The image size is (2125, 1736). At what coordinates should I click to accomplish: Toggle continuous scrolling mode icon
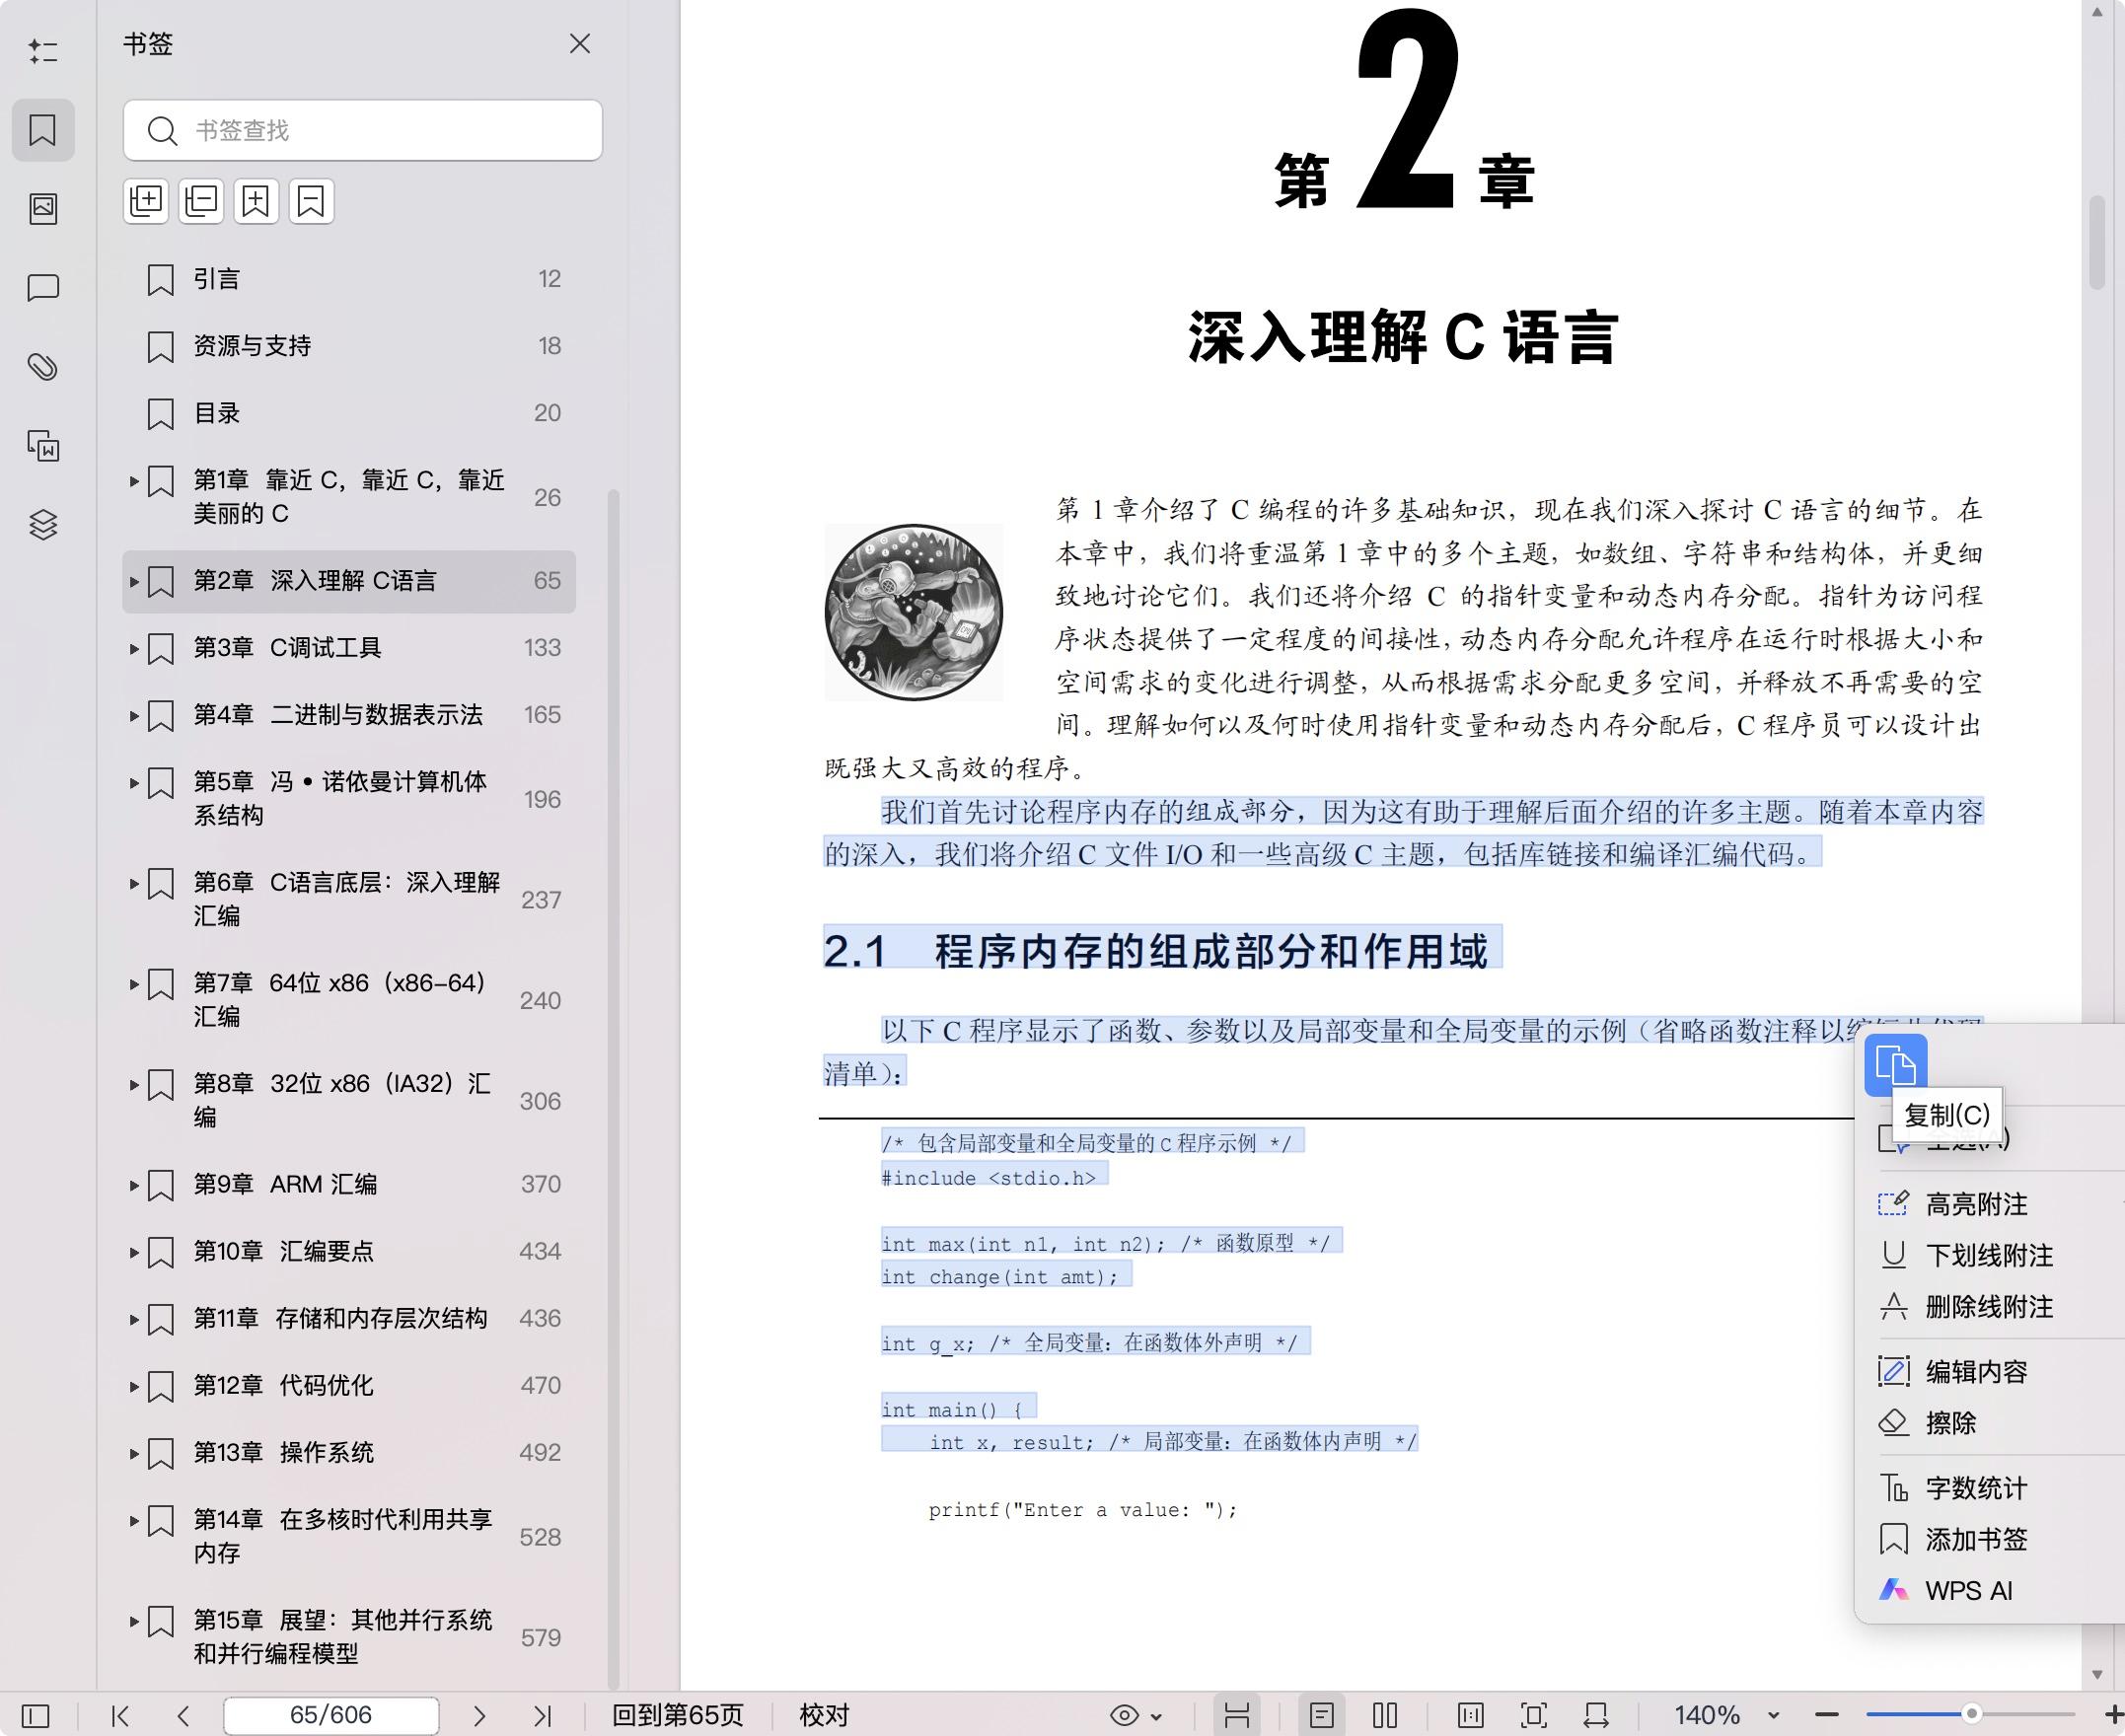point(1237,1716)
